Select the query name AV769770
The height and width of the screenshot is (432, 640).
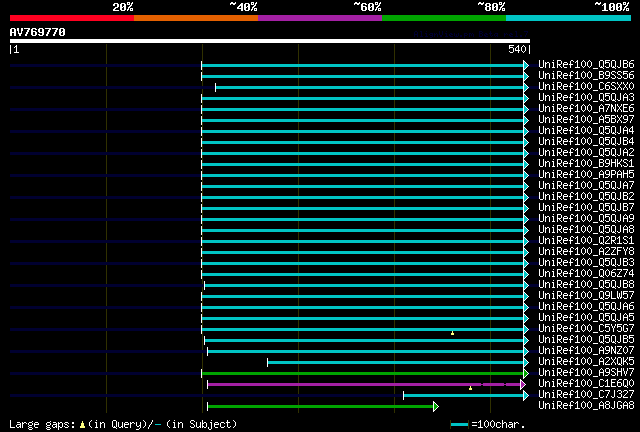[x=38, y=32]
